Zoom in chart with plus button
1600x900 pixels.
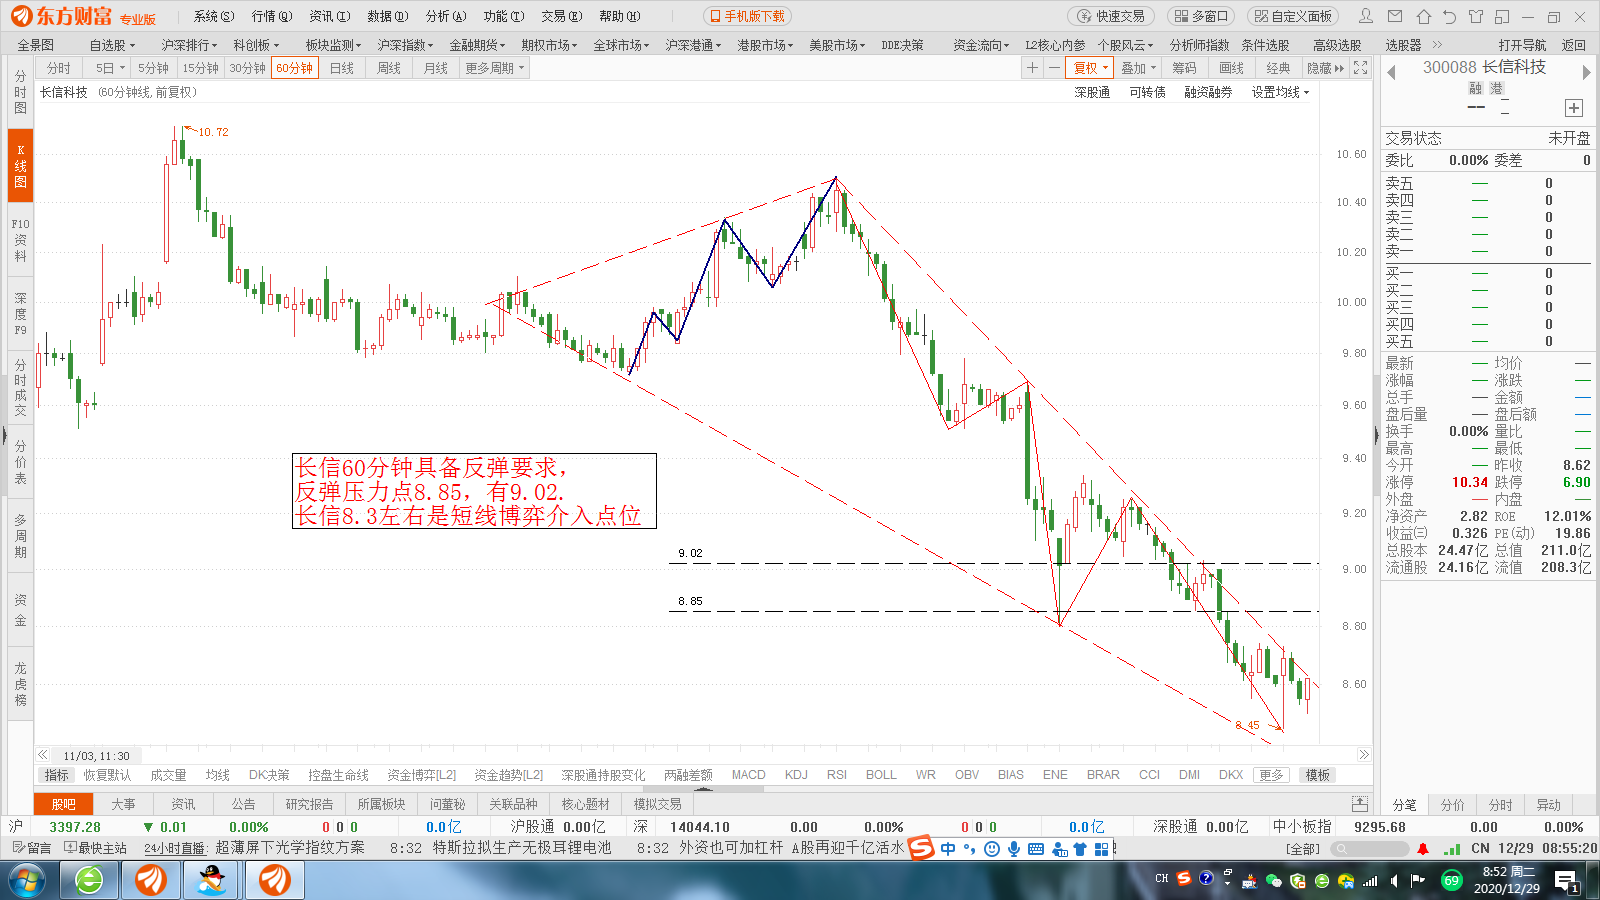point(1032,67)
